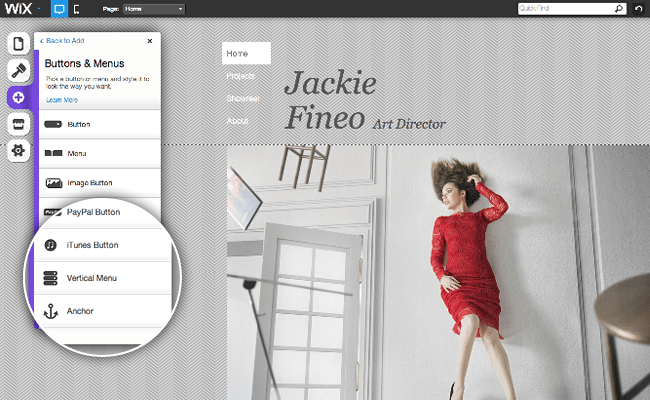This screenshot has height=400, width=650.
Task: Add a PayPal Button element
Action: pos(102,212)
